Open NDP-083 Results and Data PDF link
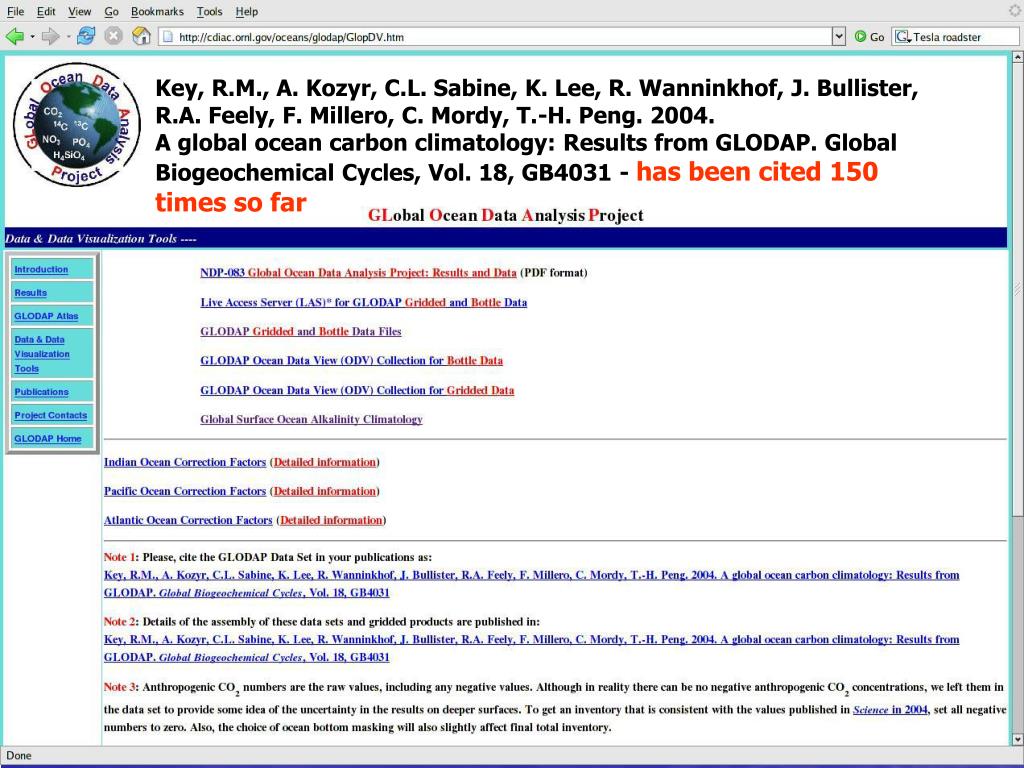 point(358,272)
